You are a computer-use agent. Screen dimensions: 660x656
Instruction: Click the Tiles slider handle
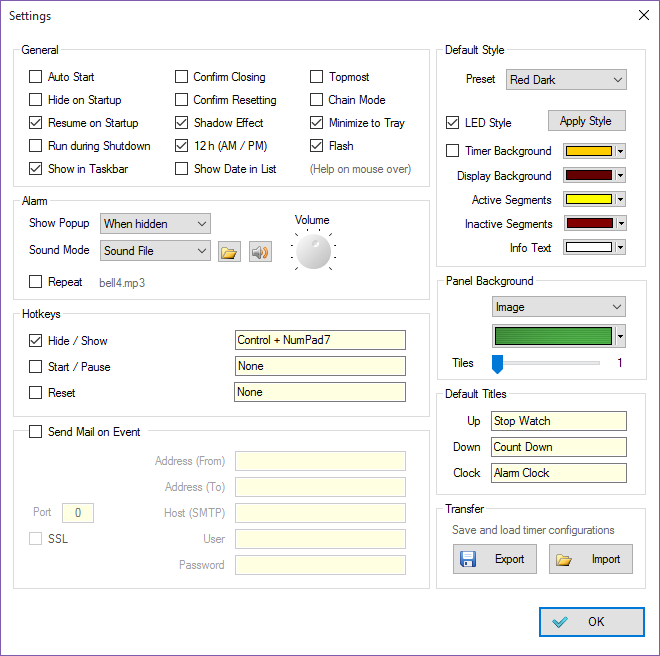click(x=498, y=364)
